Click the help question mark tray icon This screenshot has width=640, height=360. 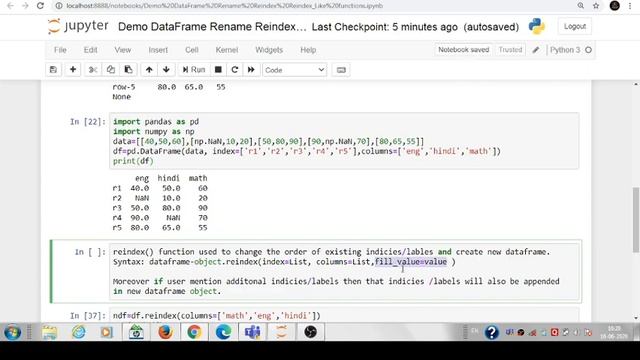click(491, 332)
